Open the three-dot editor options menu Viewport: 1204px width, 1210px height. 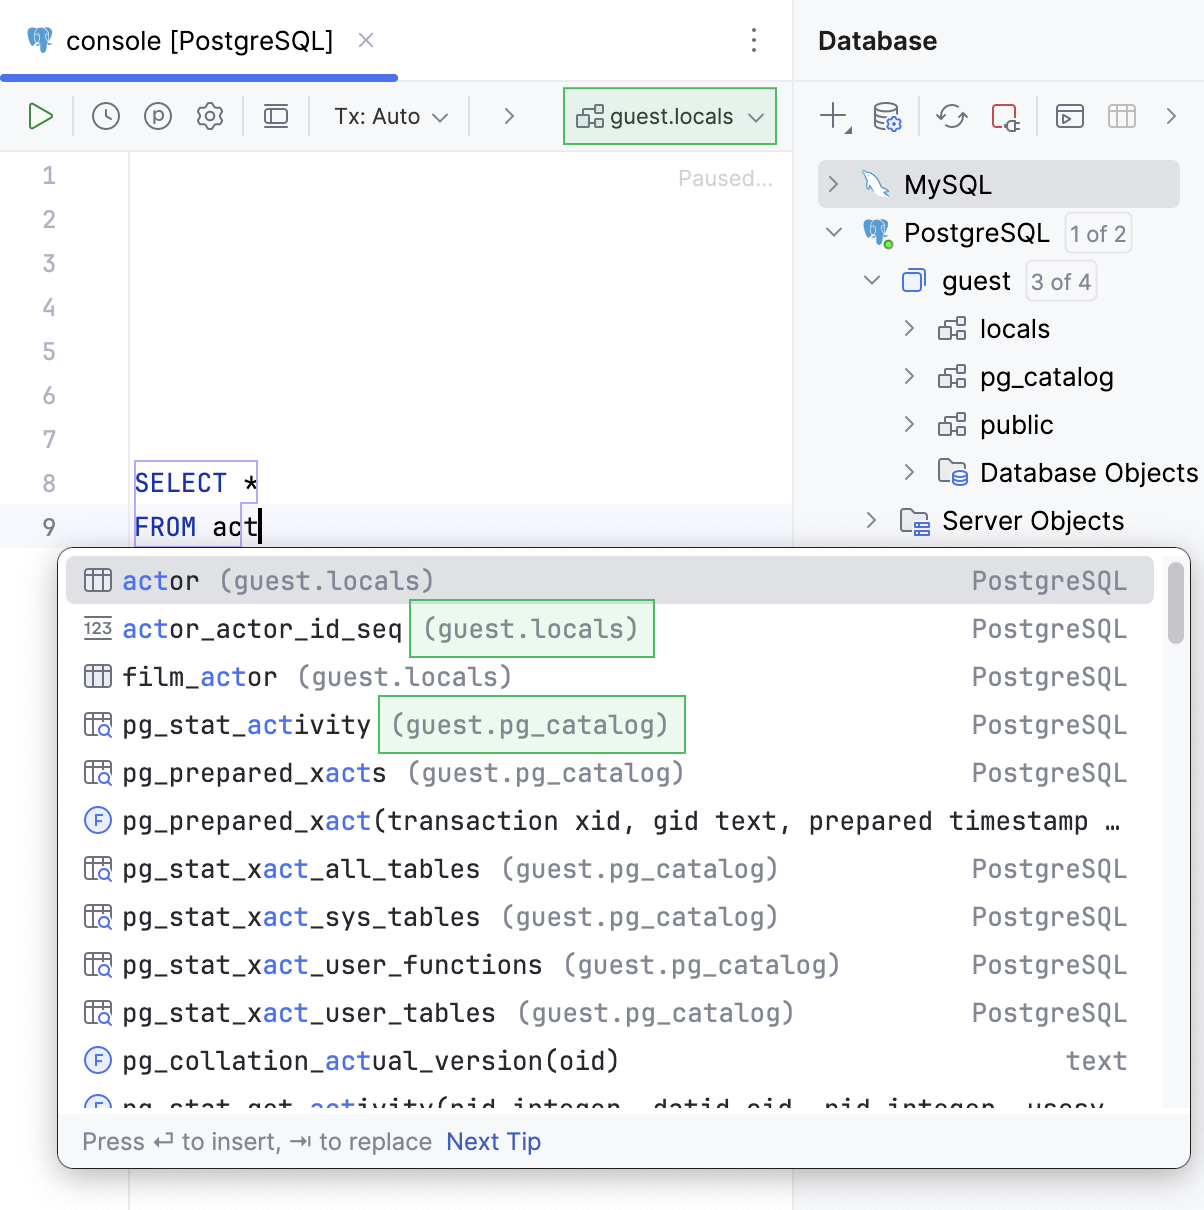(753, 42)
